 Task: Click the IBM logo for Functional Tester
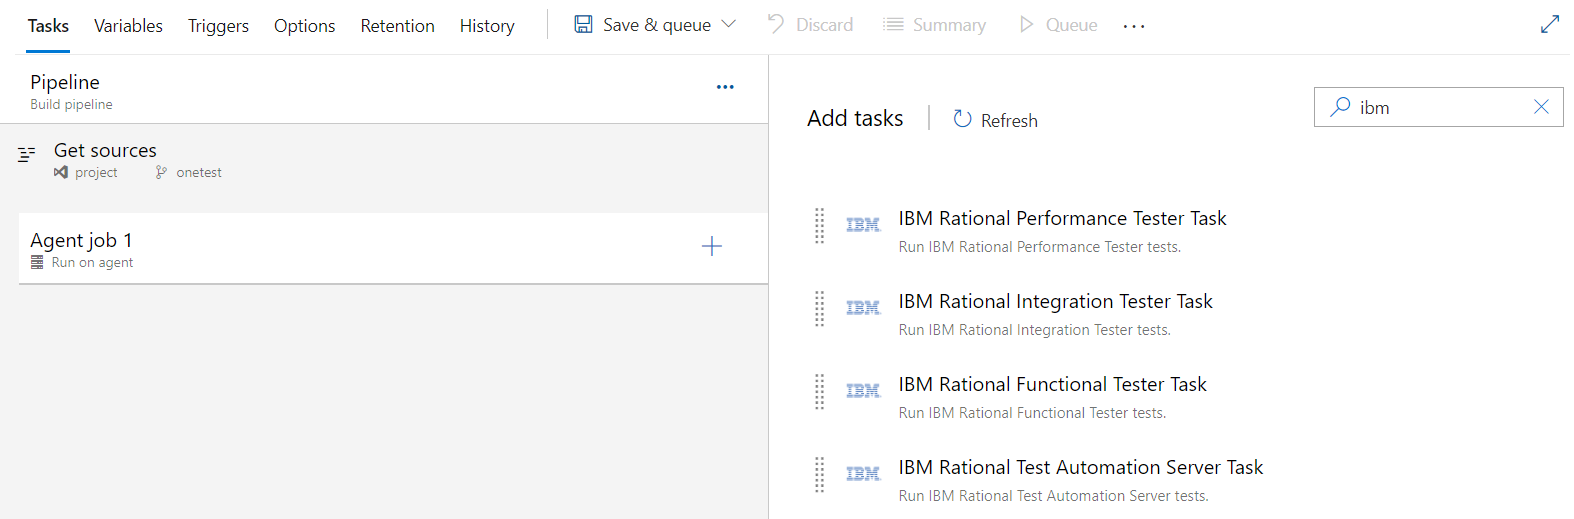863,391
